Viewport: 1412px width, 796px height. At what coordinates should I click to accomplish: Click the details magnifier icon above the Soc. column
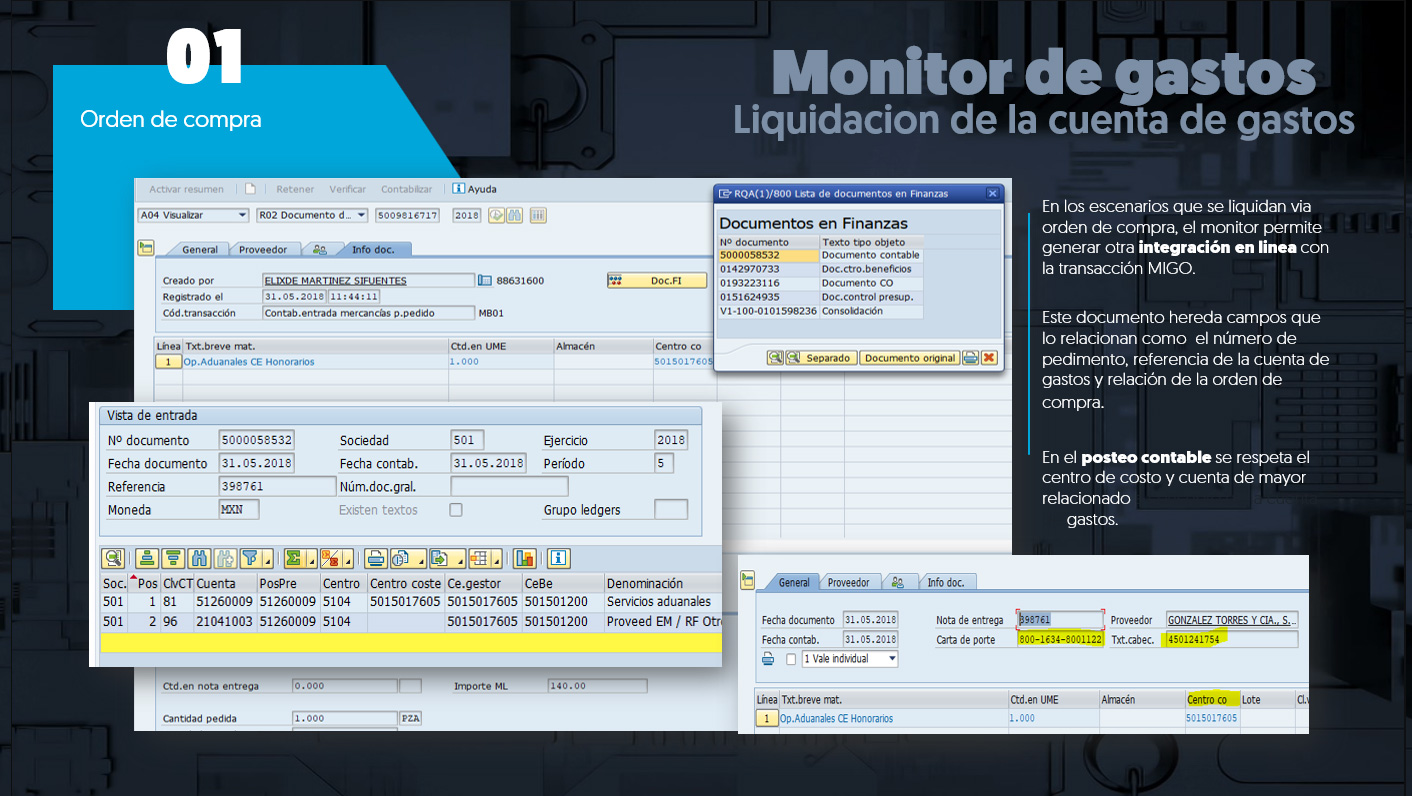[113, 558]
